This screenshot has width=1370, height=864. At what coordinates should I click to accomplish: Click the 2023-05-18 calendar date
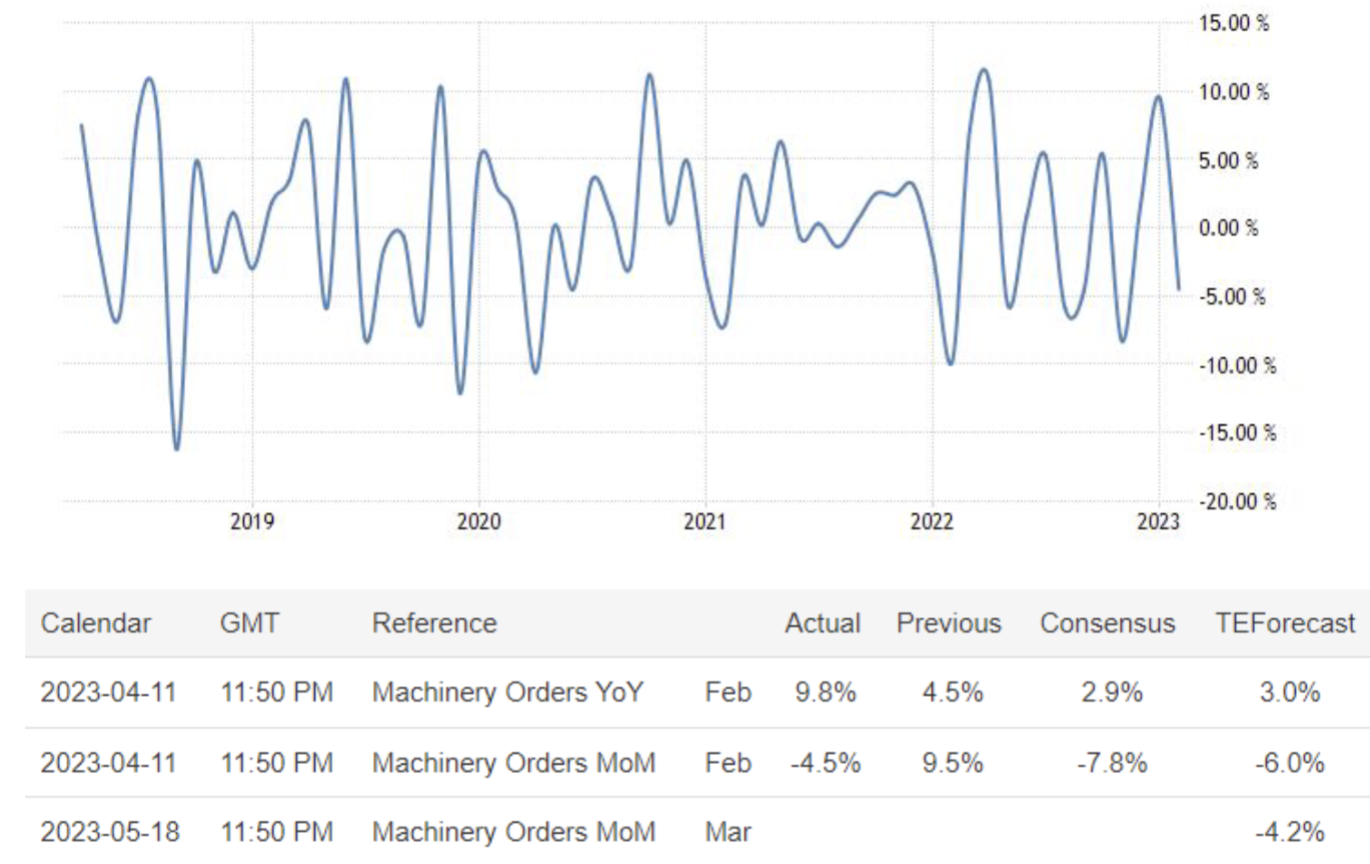tap(109, 831)
